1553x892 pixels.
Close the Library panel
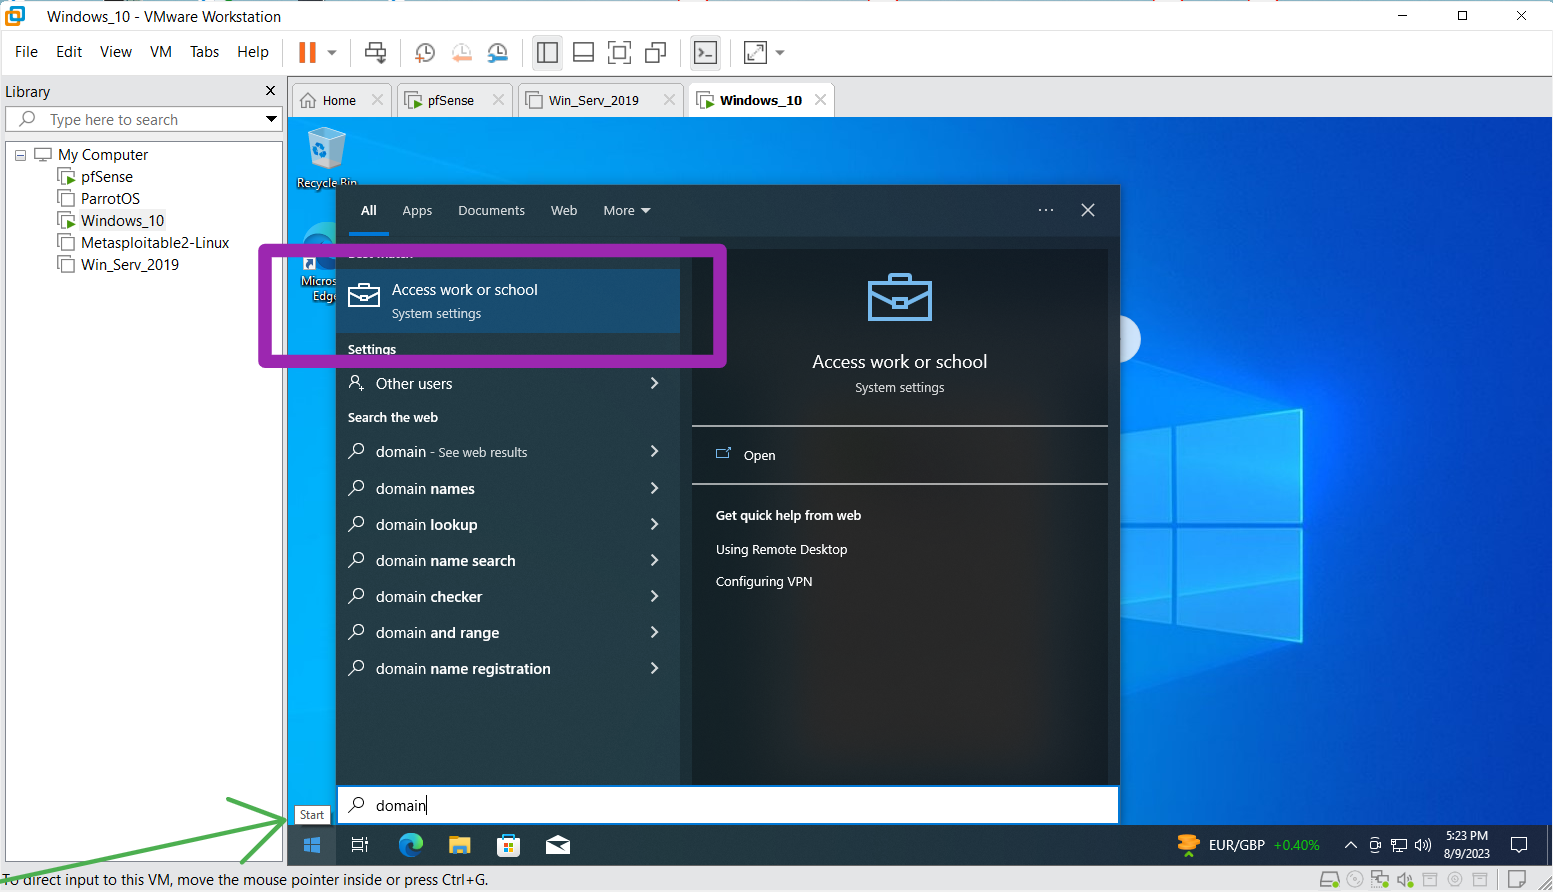[270, 91]
